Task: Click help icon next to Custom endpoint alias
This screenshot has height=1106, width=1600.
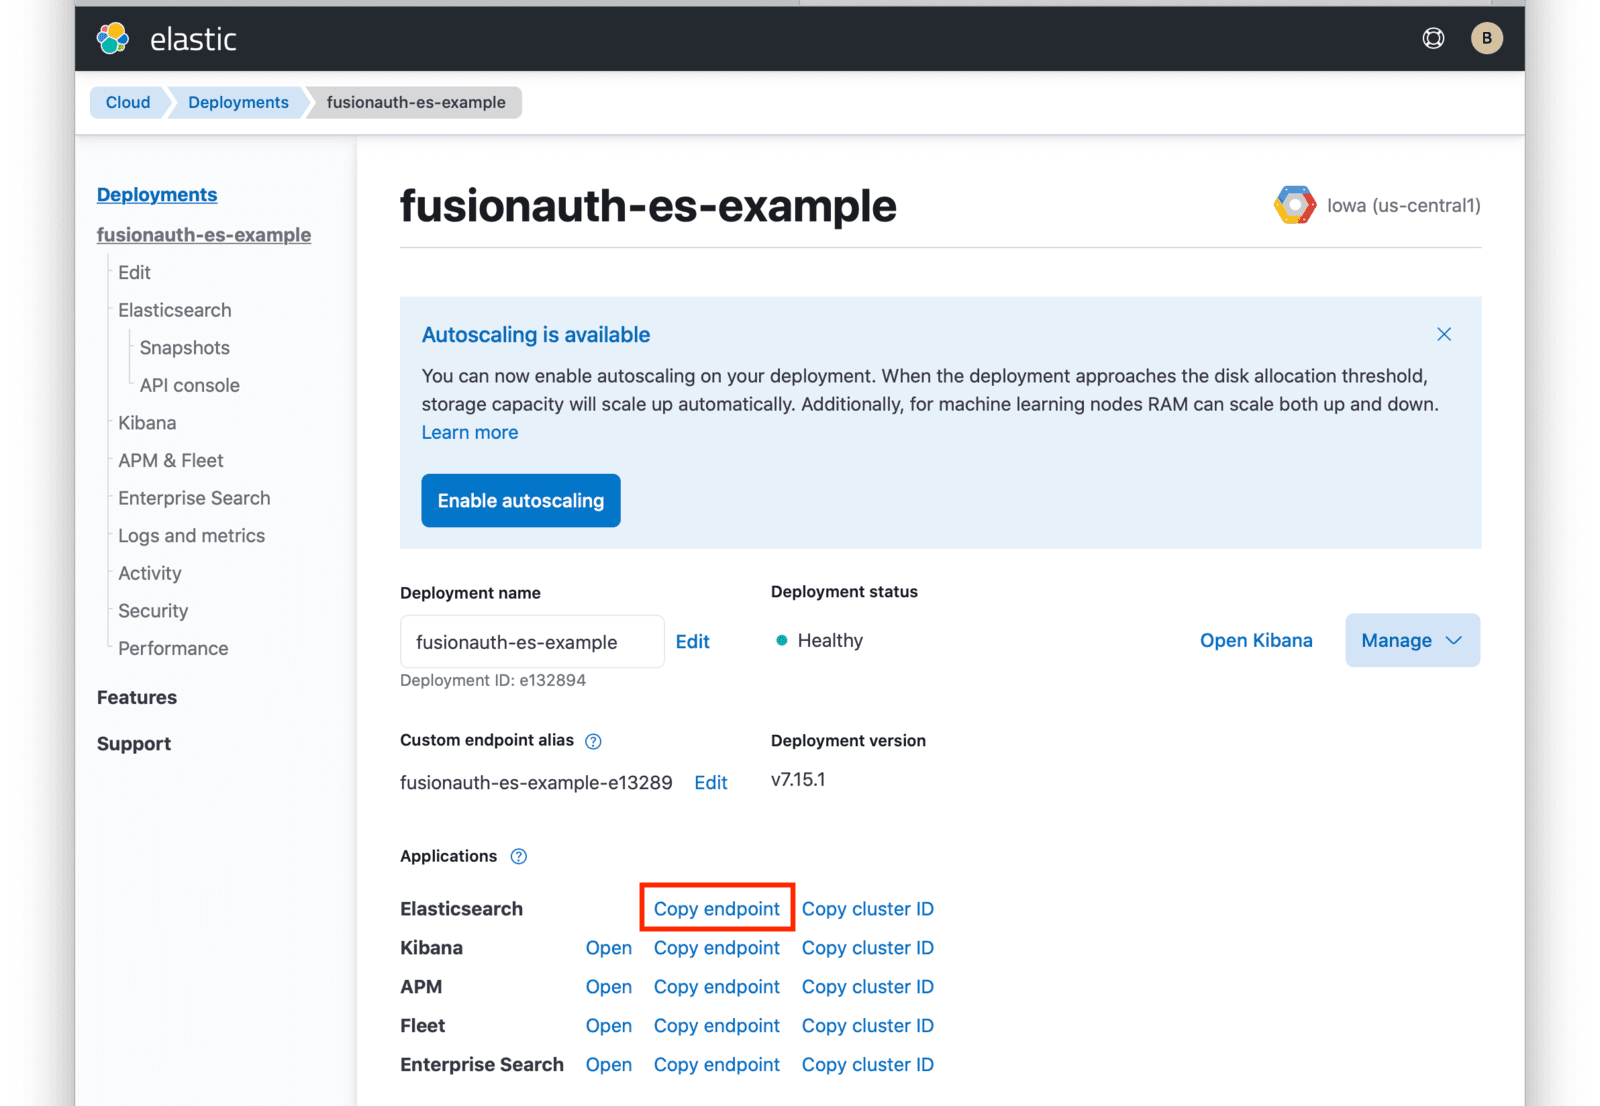Action: (593, 741)
